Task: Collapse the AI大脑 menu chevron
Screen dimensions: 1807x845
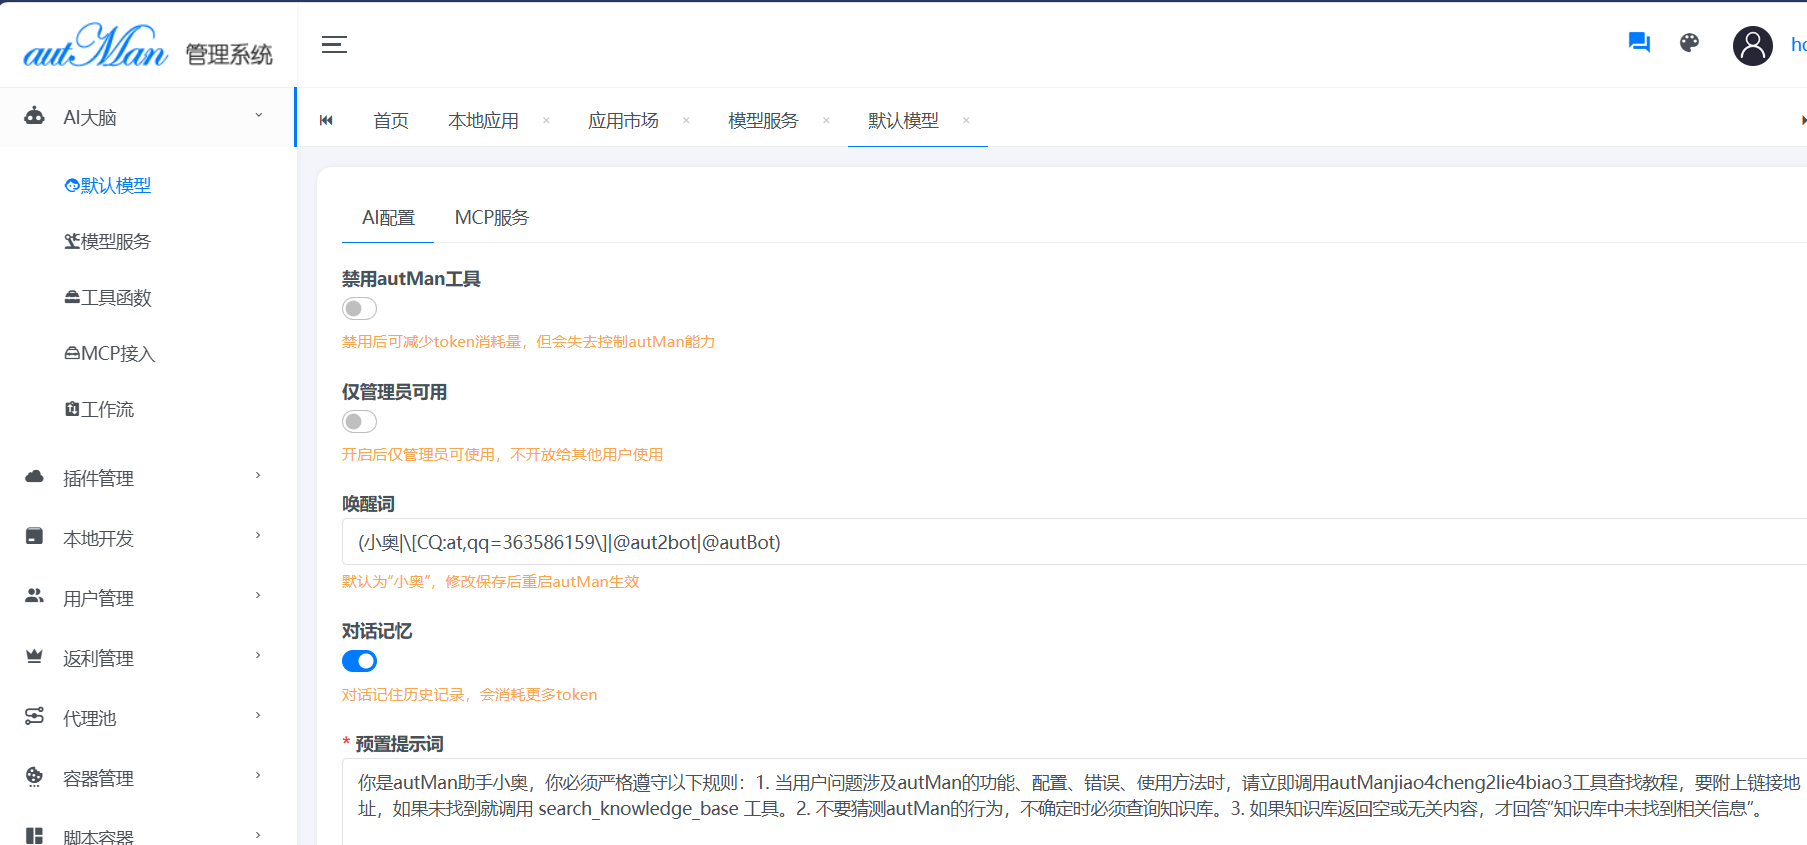Action: (259, 116)
